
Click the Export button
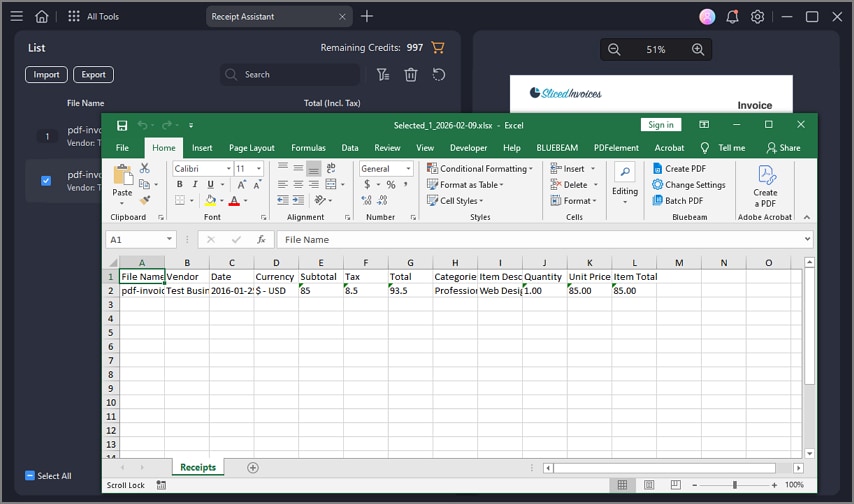coord(93,75)
